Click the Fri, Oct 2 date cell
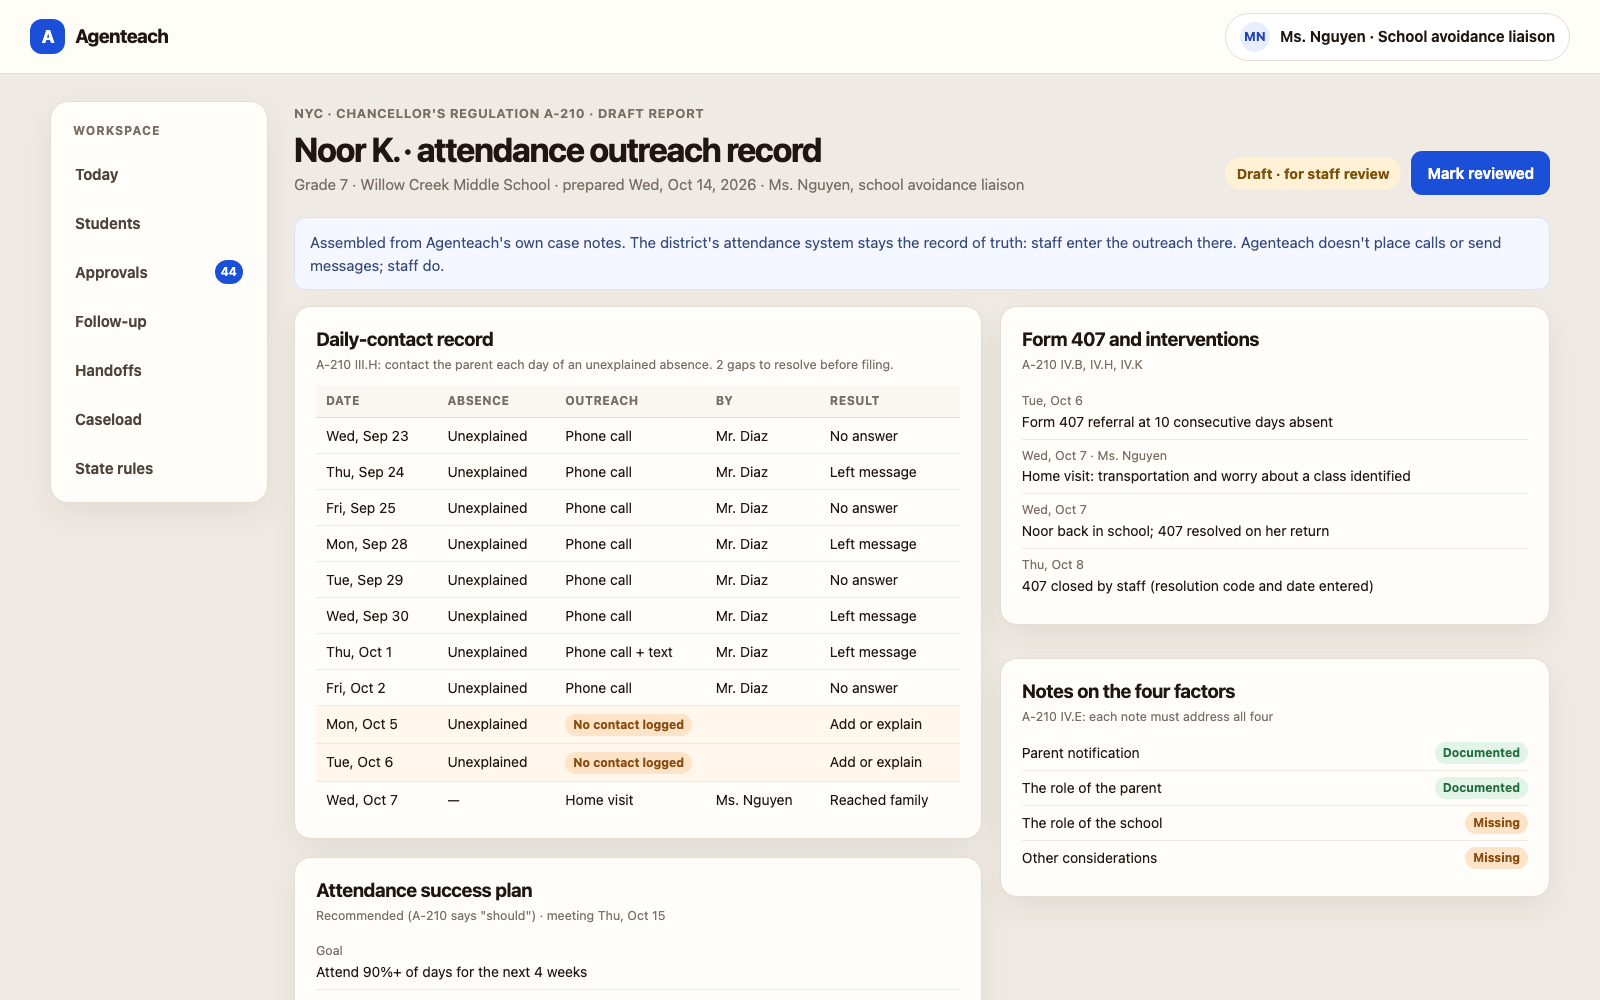This screenshot has height=1000, width=1600. 356,688
